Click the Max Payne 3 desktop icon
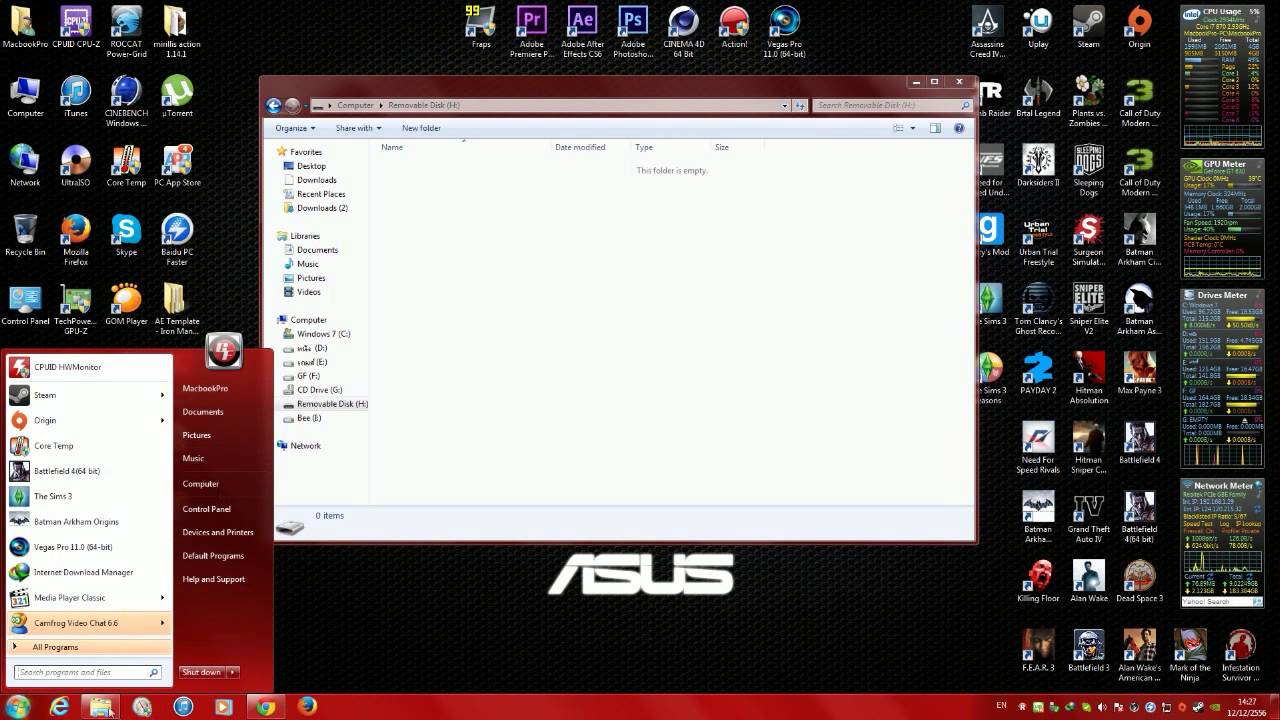Viewport: 1280px width, 720px height. [x=1139, y=374]
